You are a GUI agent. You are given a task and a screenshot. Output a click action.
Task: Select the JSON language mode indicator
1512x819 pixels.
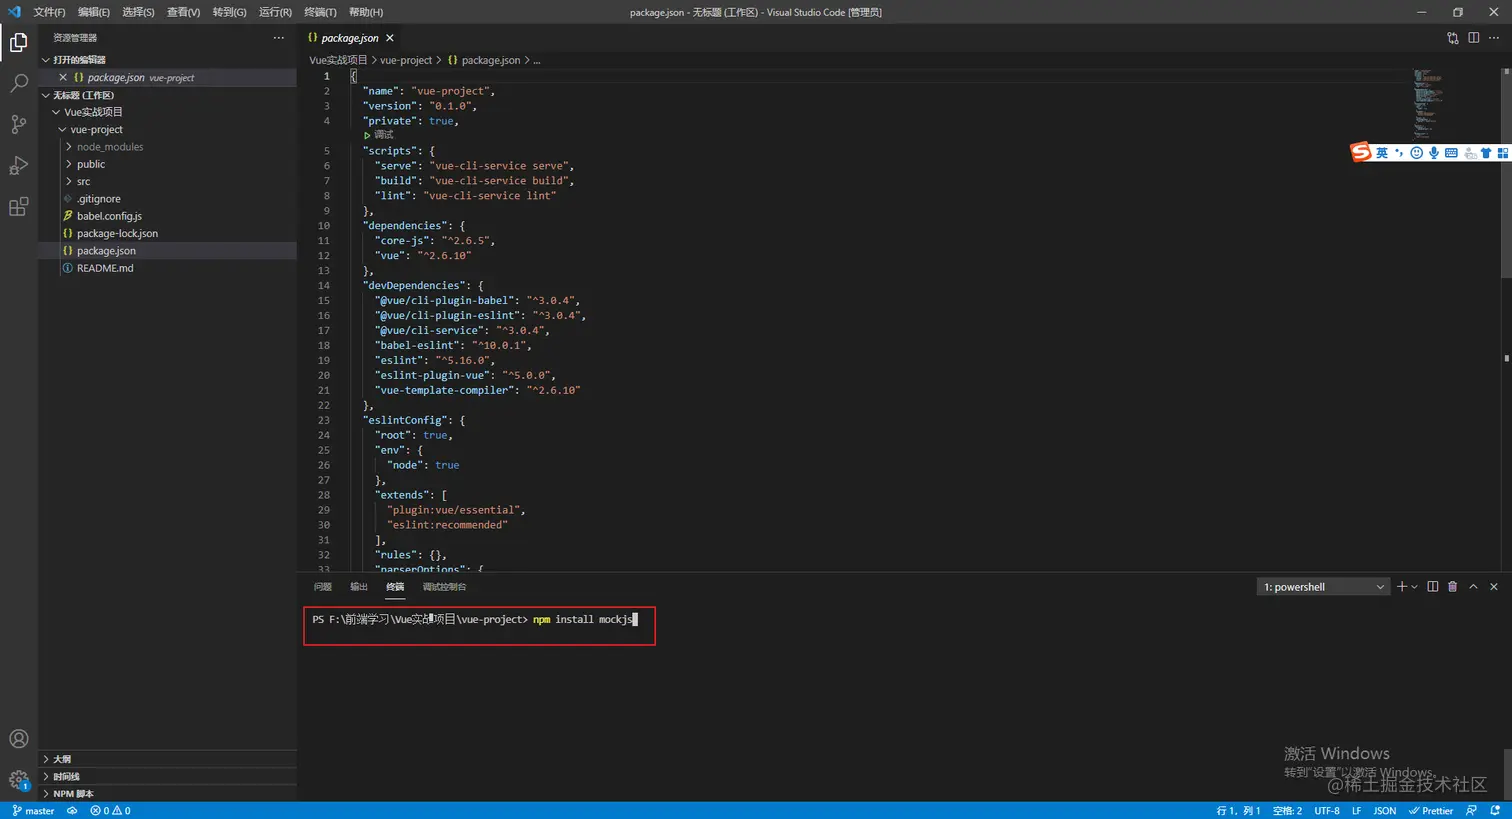click(1385, 811)
